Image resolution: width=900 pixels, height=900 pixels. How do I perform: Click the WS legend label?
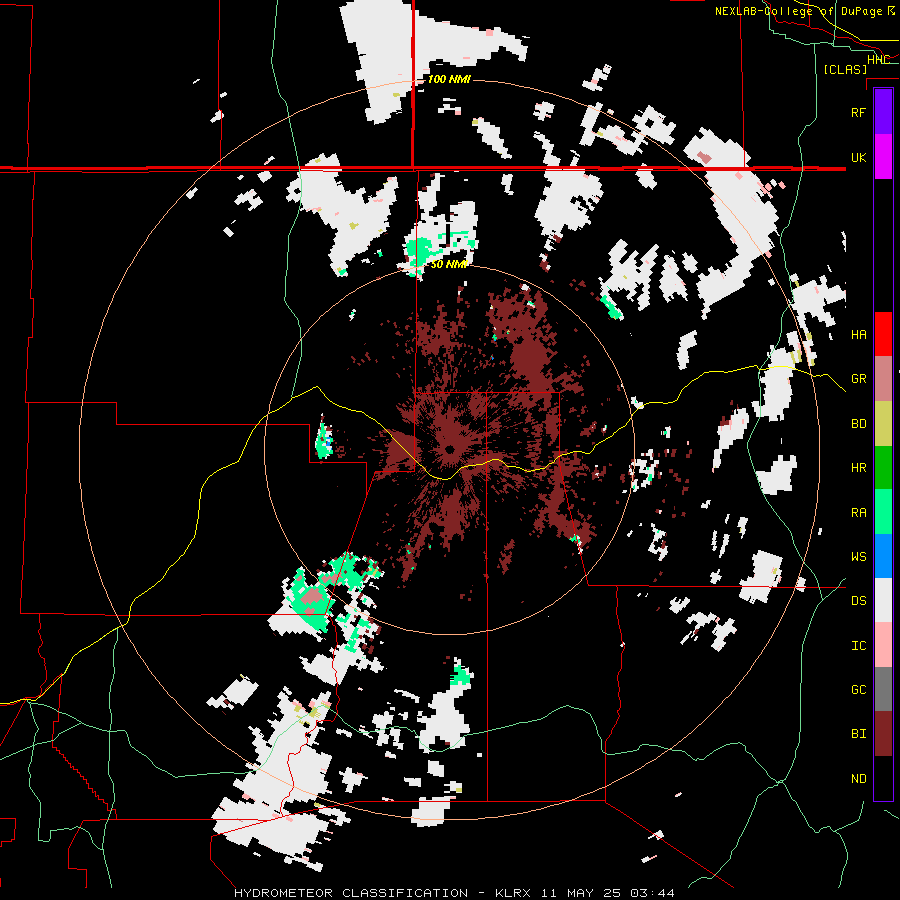[x=858, y=557]
